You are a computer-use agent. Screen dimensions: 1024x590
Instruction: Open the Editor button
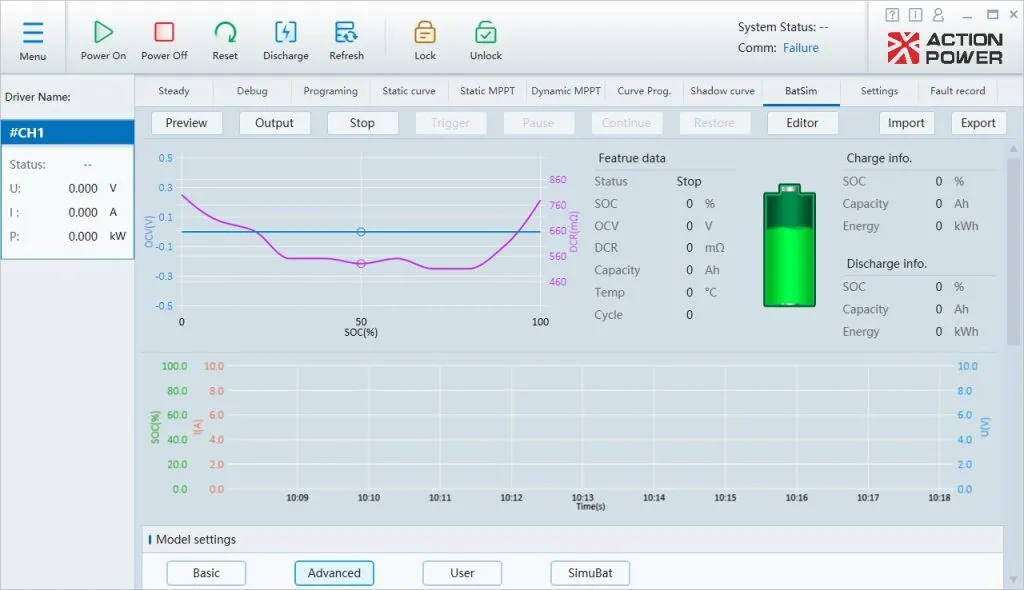pos(802,123)
